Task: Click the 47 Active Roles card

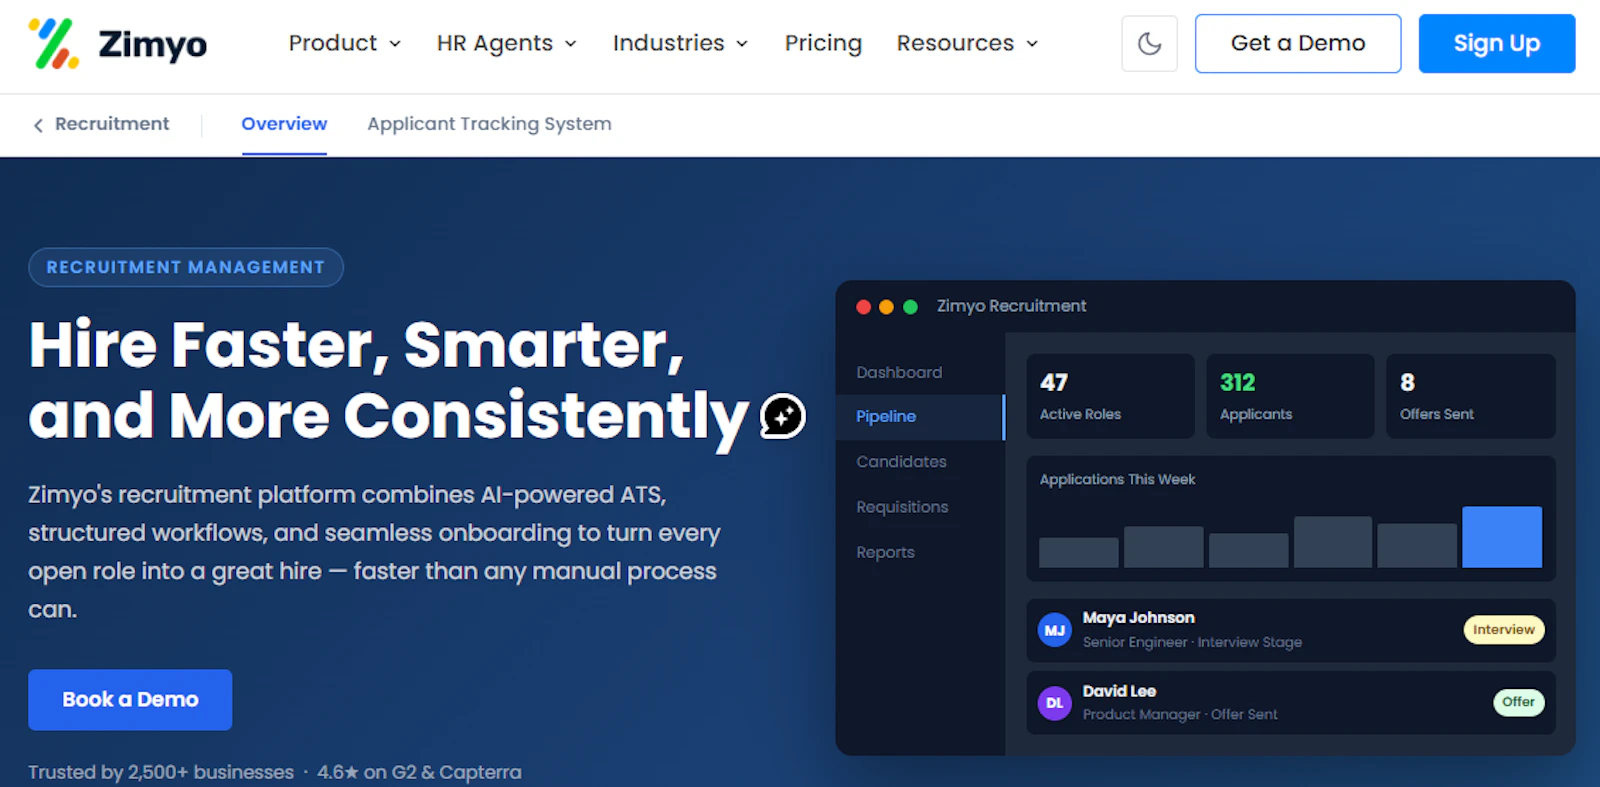Action: (1110, 396)
